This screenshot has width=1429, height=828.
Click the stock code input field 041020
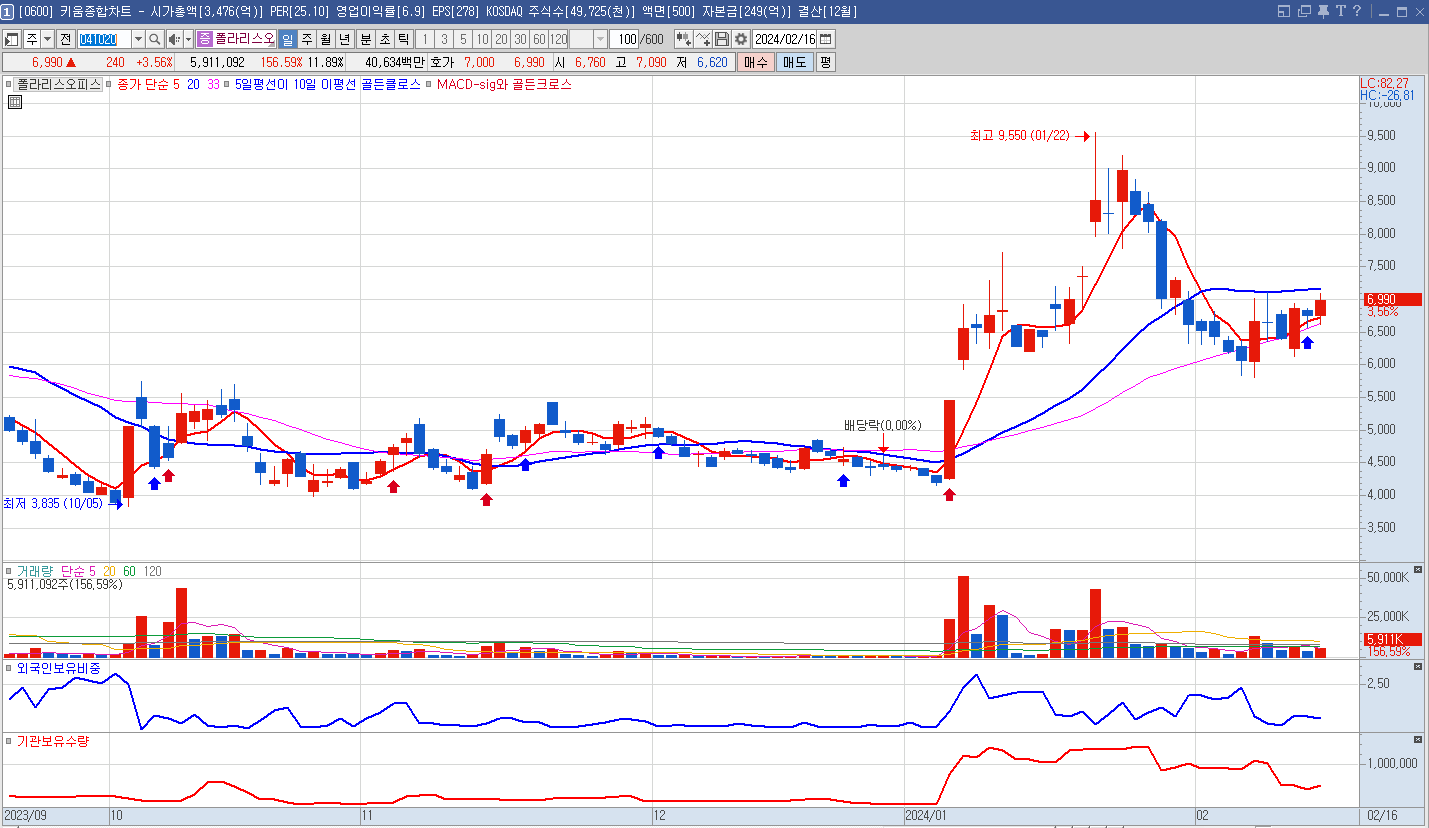(104, 39)
